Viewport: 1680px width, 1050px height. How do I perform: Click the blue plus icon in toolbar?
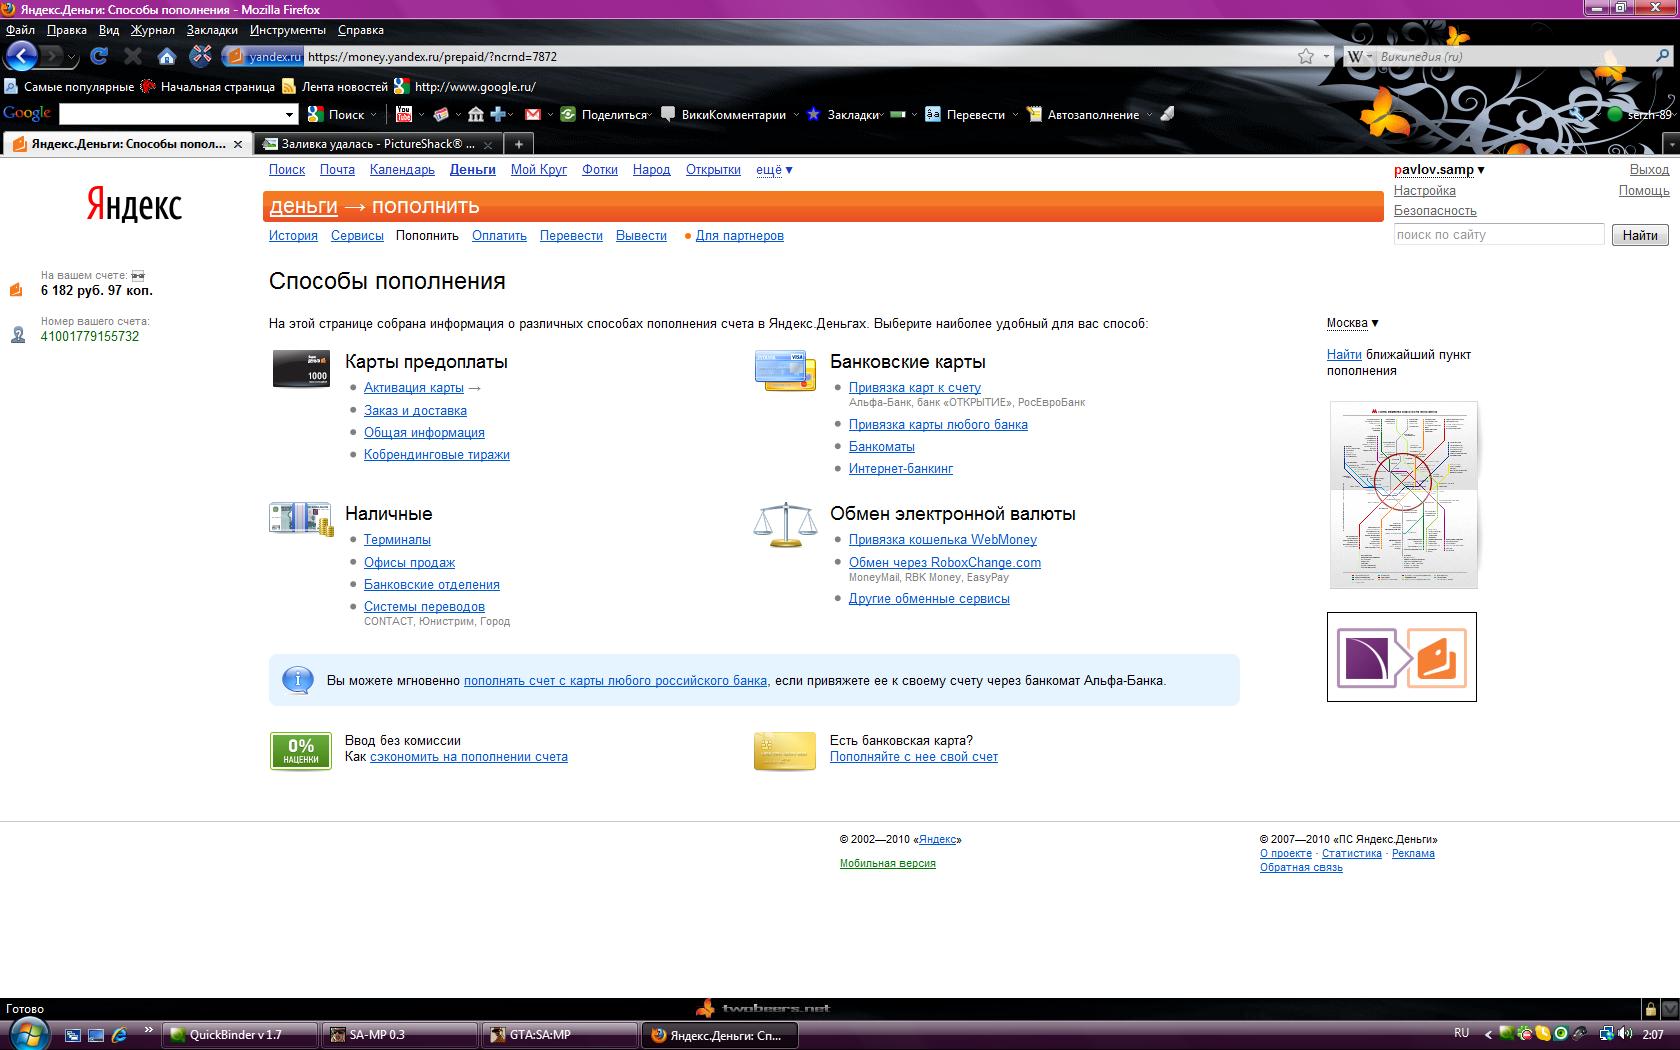click(x=498, y=114)
